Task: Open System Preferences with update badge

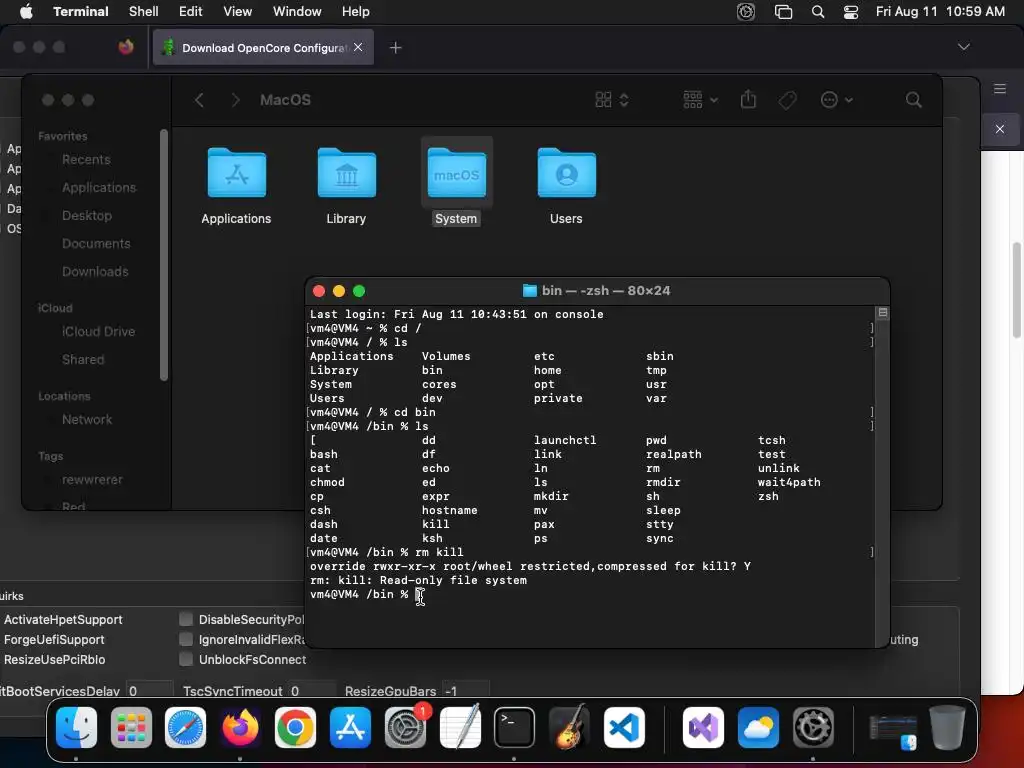Action: 405,727
